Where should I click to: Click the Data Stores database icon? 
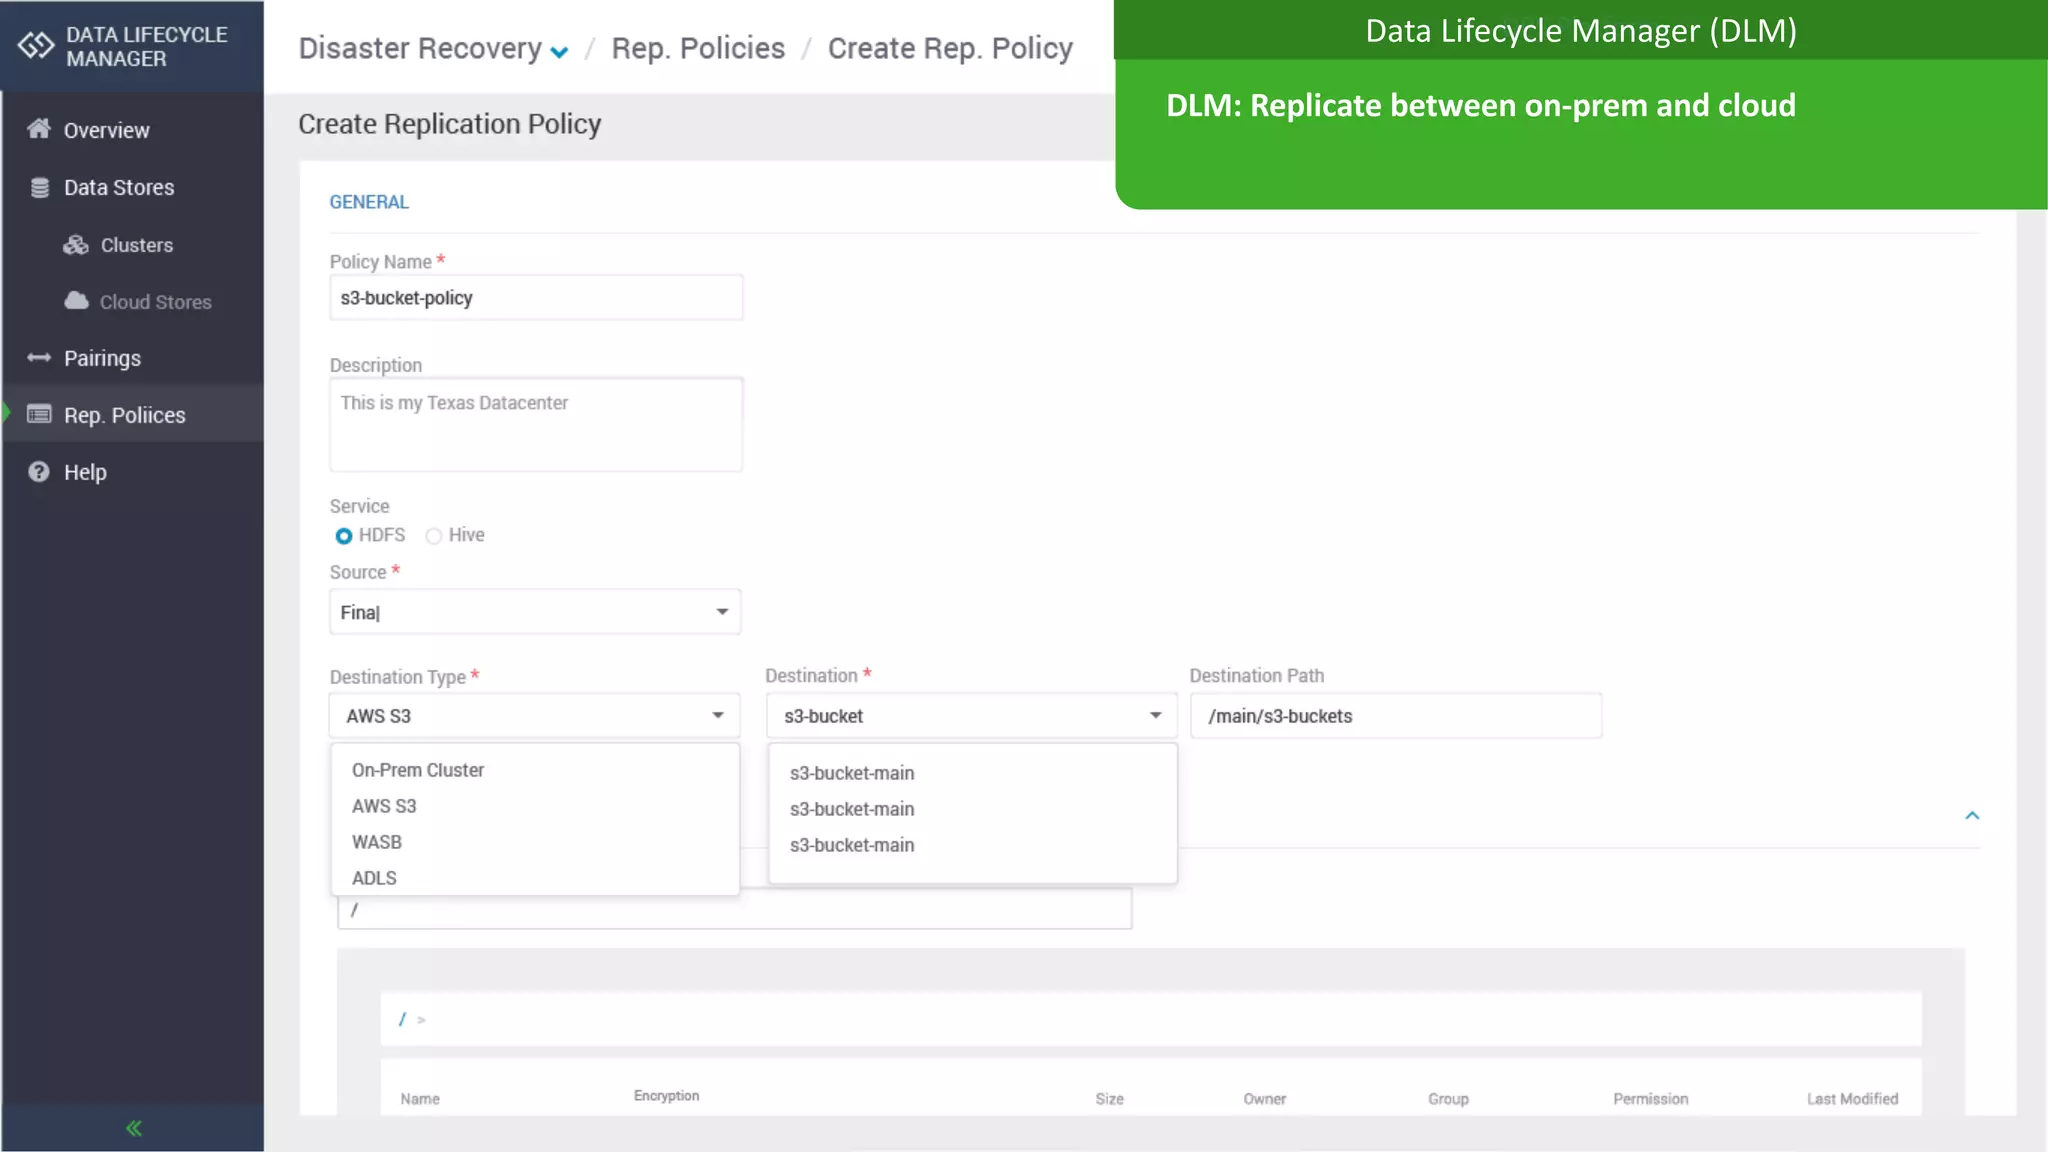(x=39, y=187)
